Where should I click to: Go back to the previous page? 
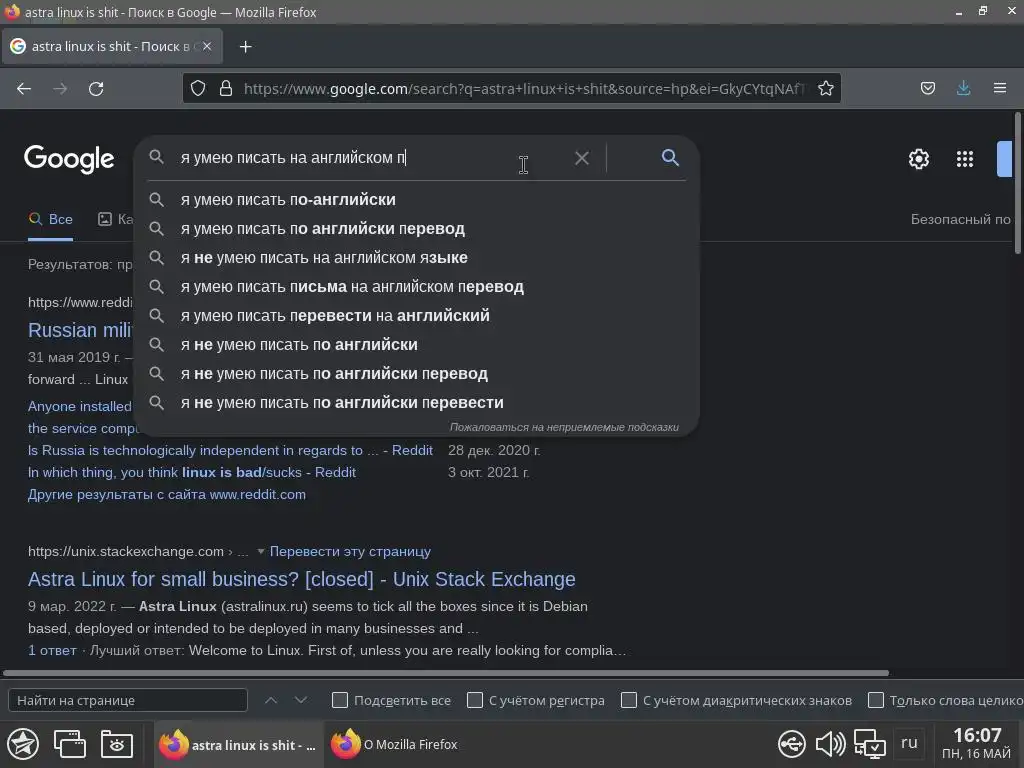point(24,89)
